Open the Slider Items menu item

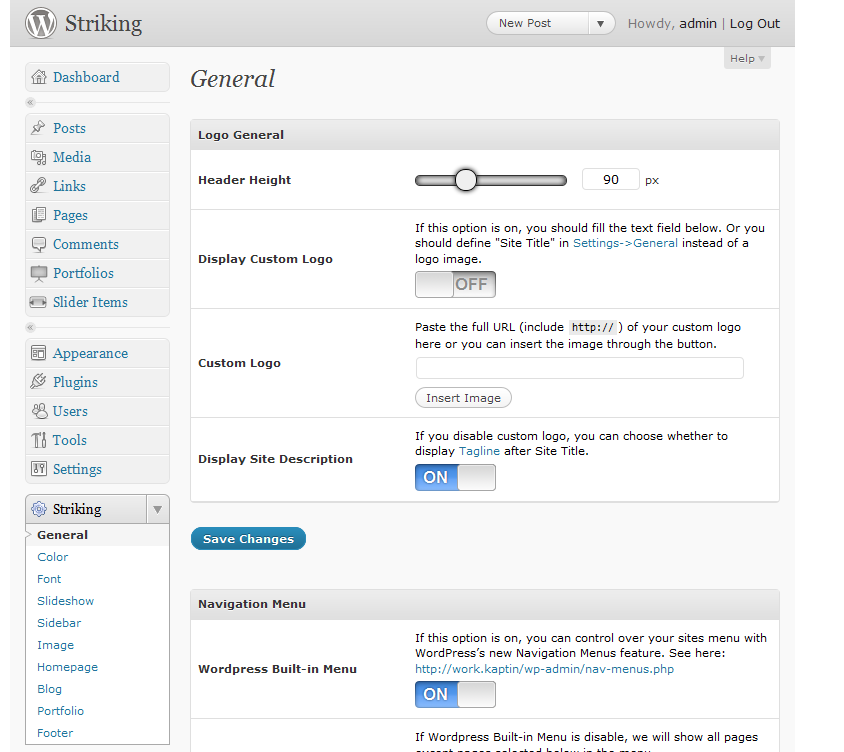pyautogui.click(x=97, y=302)
